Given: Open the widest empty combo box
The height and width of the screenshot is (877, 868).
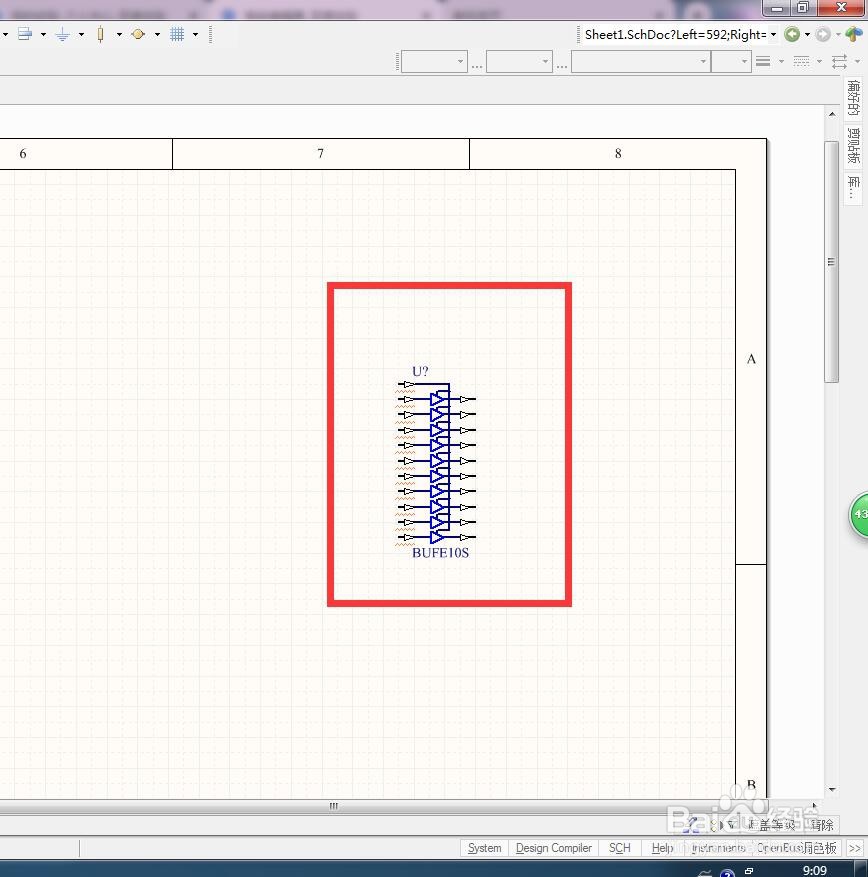Looking at the screenshot, I should [641, 61].
